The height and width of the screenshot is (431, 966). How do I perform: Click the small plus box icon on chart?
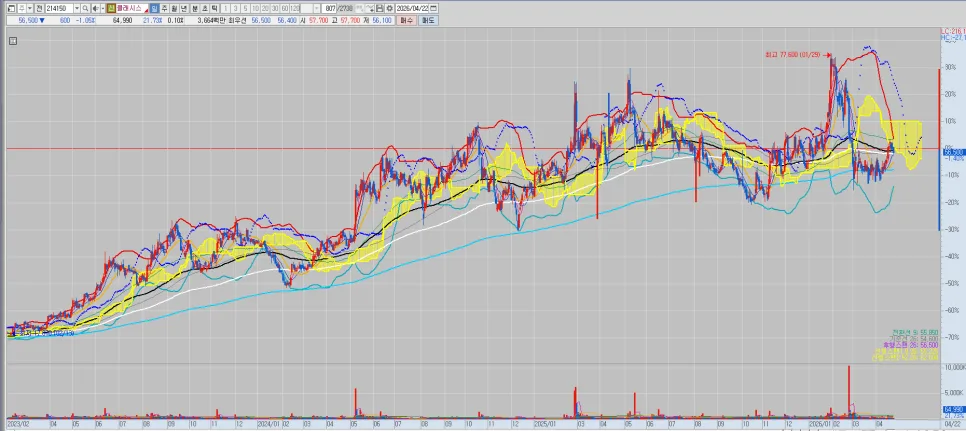tap(14, 41)
